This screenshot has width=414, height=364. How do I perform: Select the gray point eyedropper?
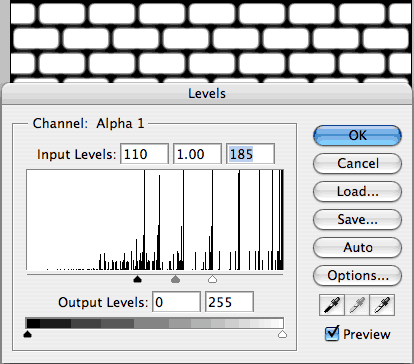357,305
